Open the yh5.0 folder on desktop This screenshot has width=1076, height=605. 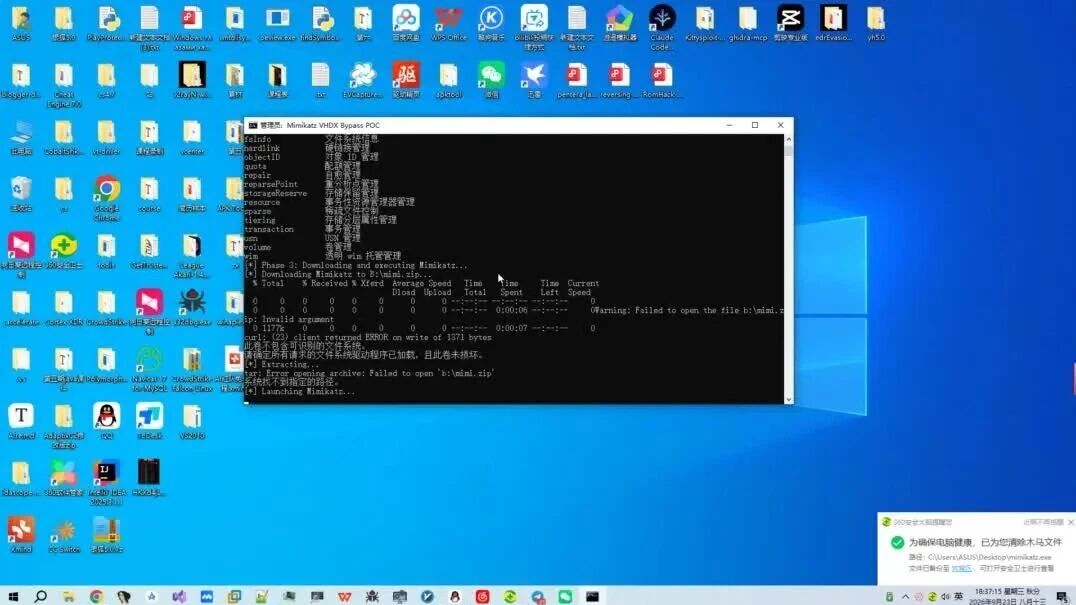(x=876, y=23)
